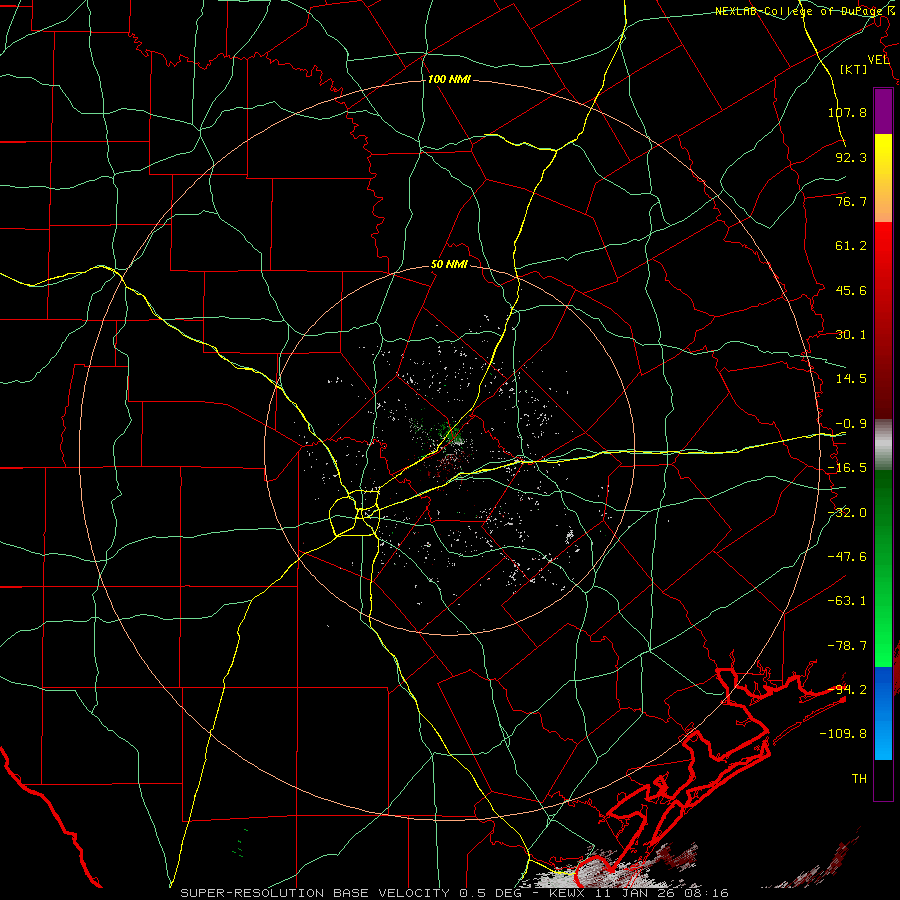Click the -94.2 velocity scale value
The image size is (900, 900).
point(847,690)
